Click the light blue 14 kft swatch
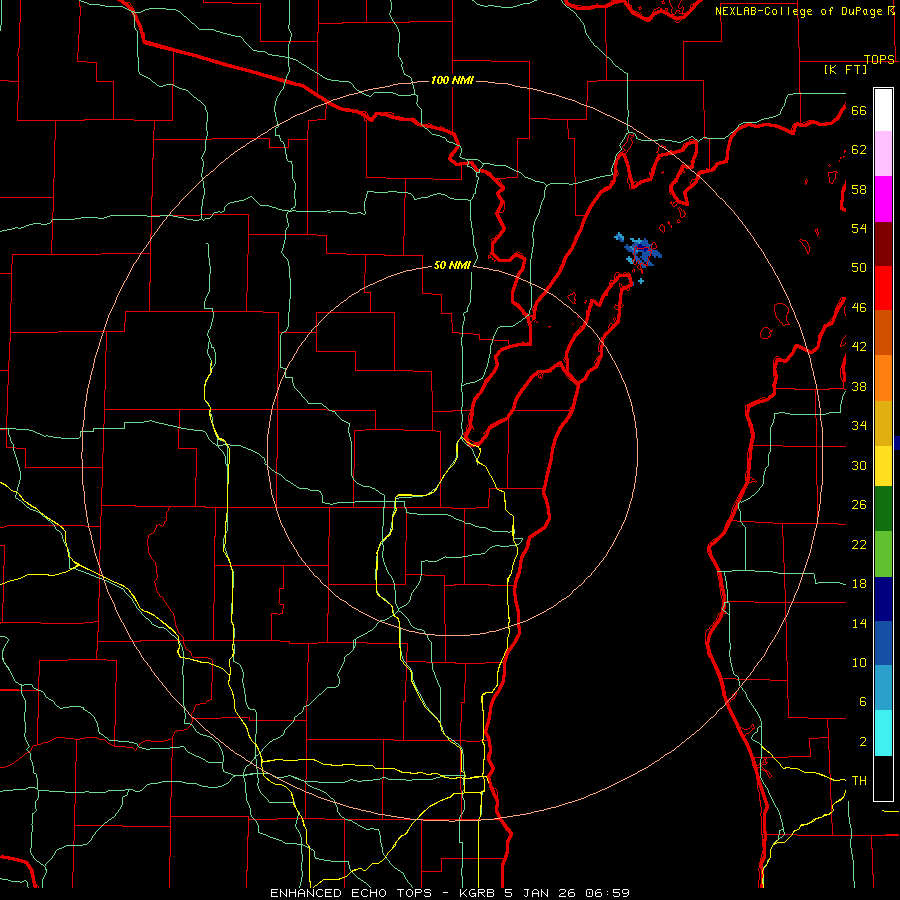The image size is (900, 900). pos(883,688)
